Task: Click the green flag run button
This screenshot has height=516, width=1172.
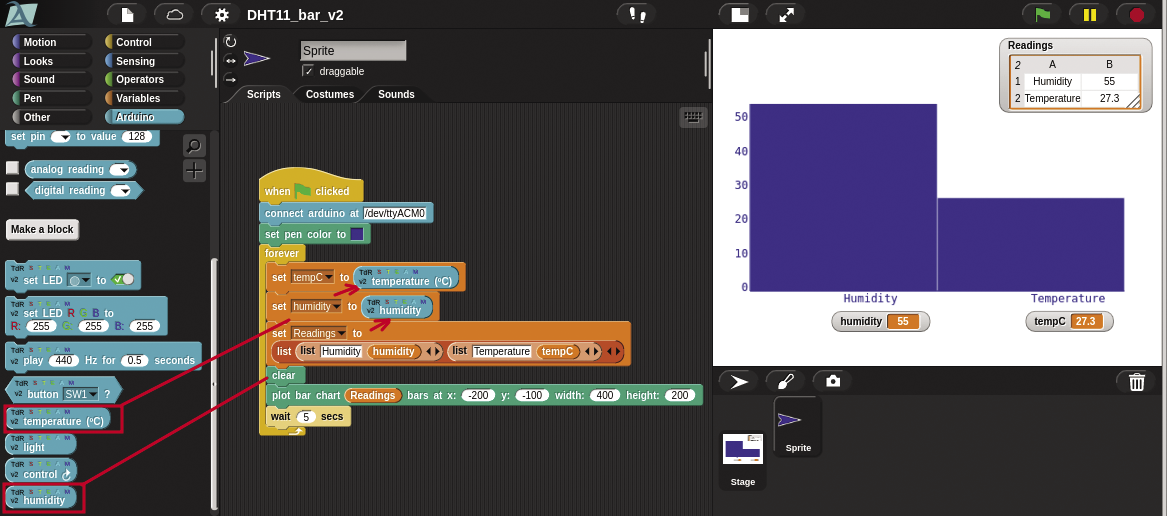Action: 1042,14
